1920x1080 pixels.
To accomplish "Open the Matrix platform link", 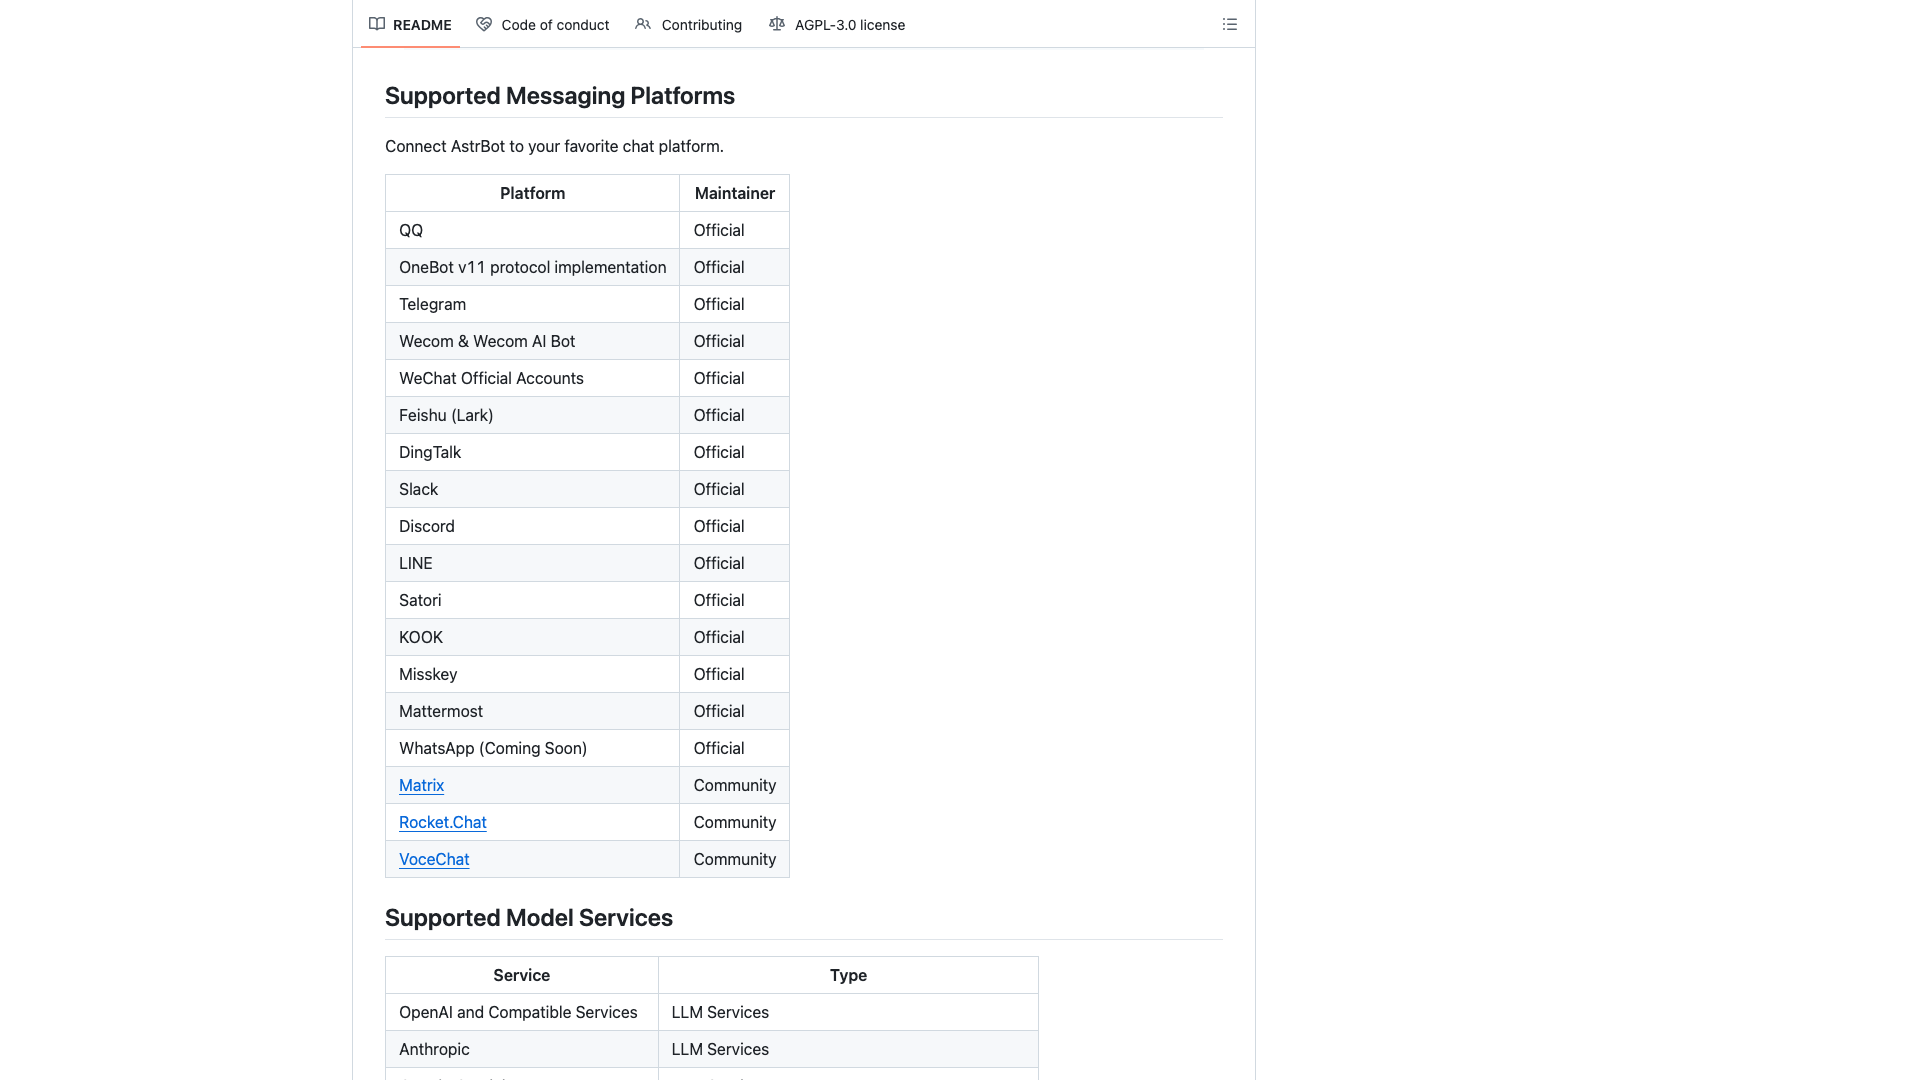I will pyautogui.click(x=421, y=785).
